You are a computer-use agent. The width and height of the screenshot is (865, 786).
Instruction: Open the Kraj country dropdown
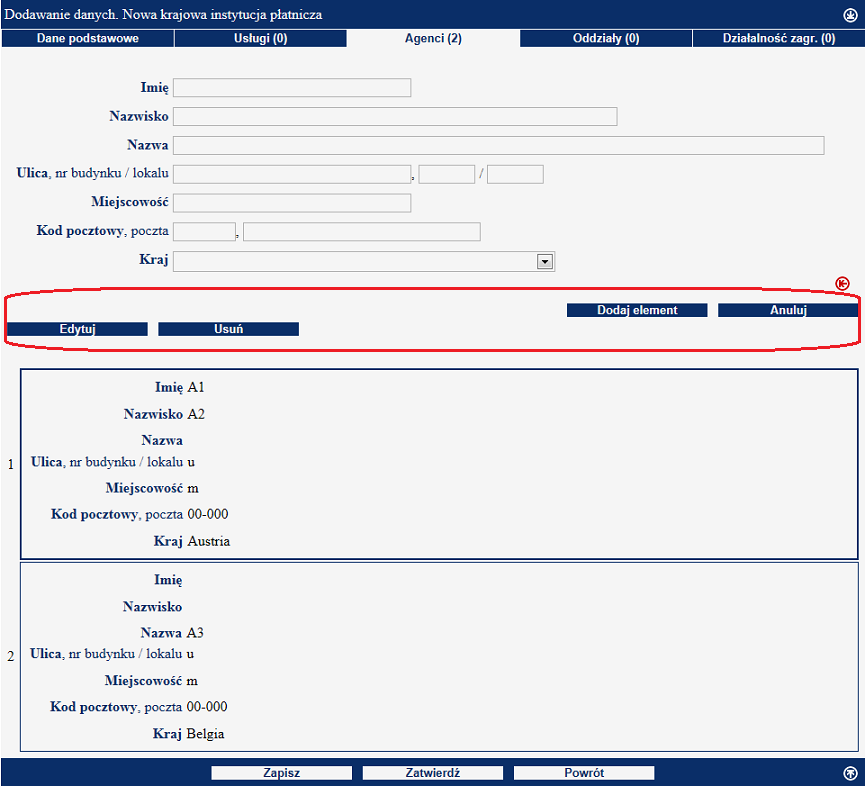click(x=545, y=261)
